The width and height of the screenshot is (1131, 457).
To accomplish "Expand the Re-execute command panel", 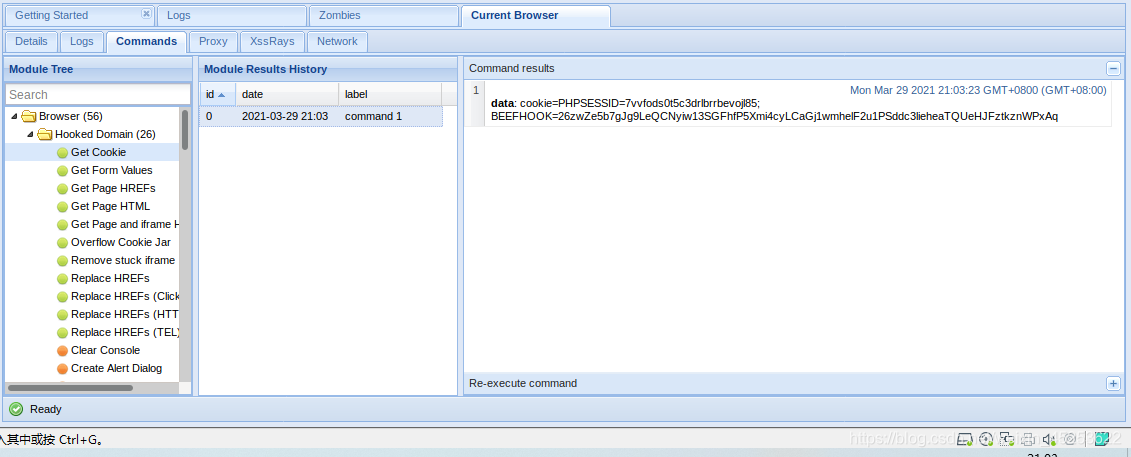I will pyautogui.click(x=1113, y=383).
